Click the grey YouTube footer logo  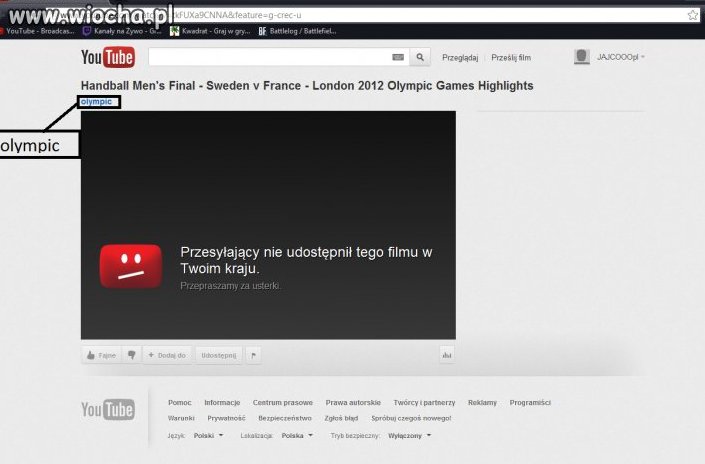point(108,409)
